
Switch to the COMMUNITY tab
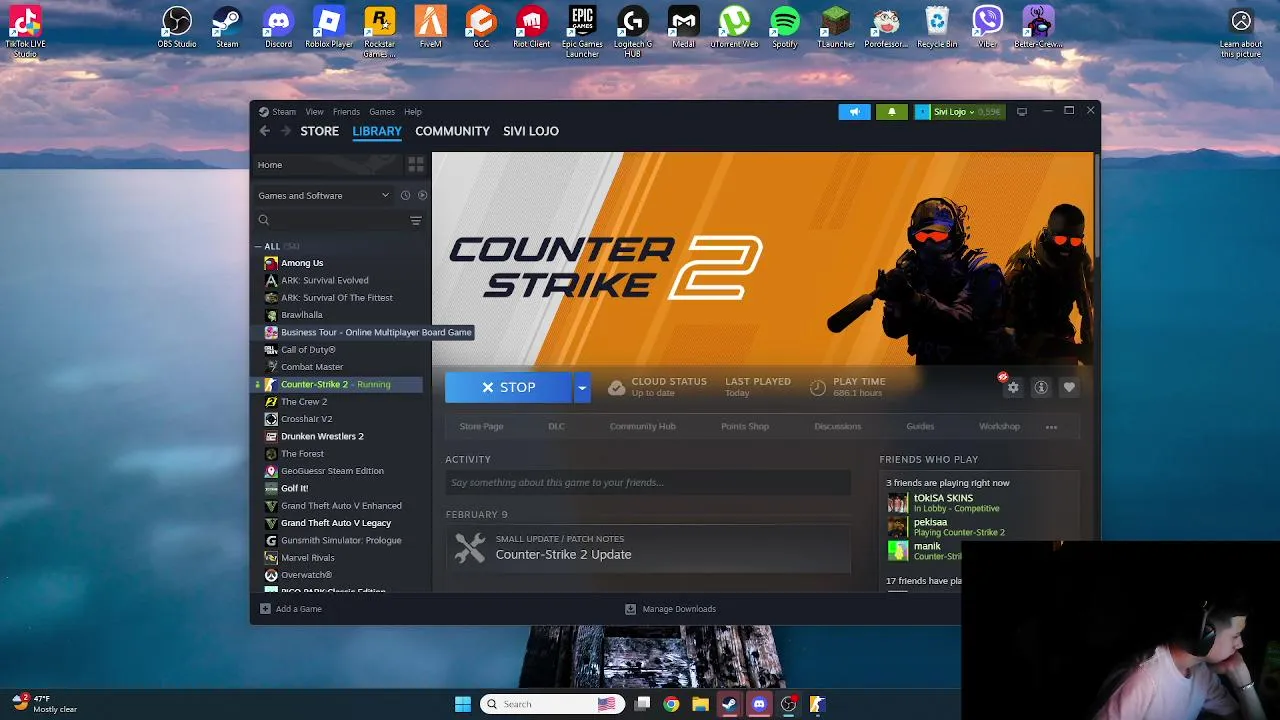tap(452, 131)
